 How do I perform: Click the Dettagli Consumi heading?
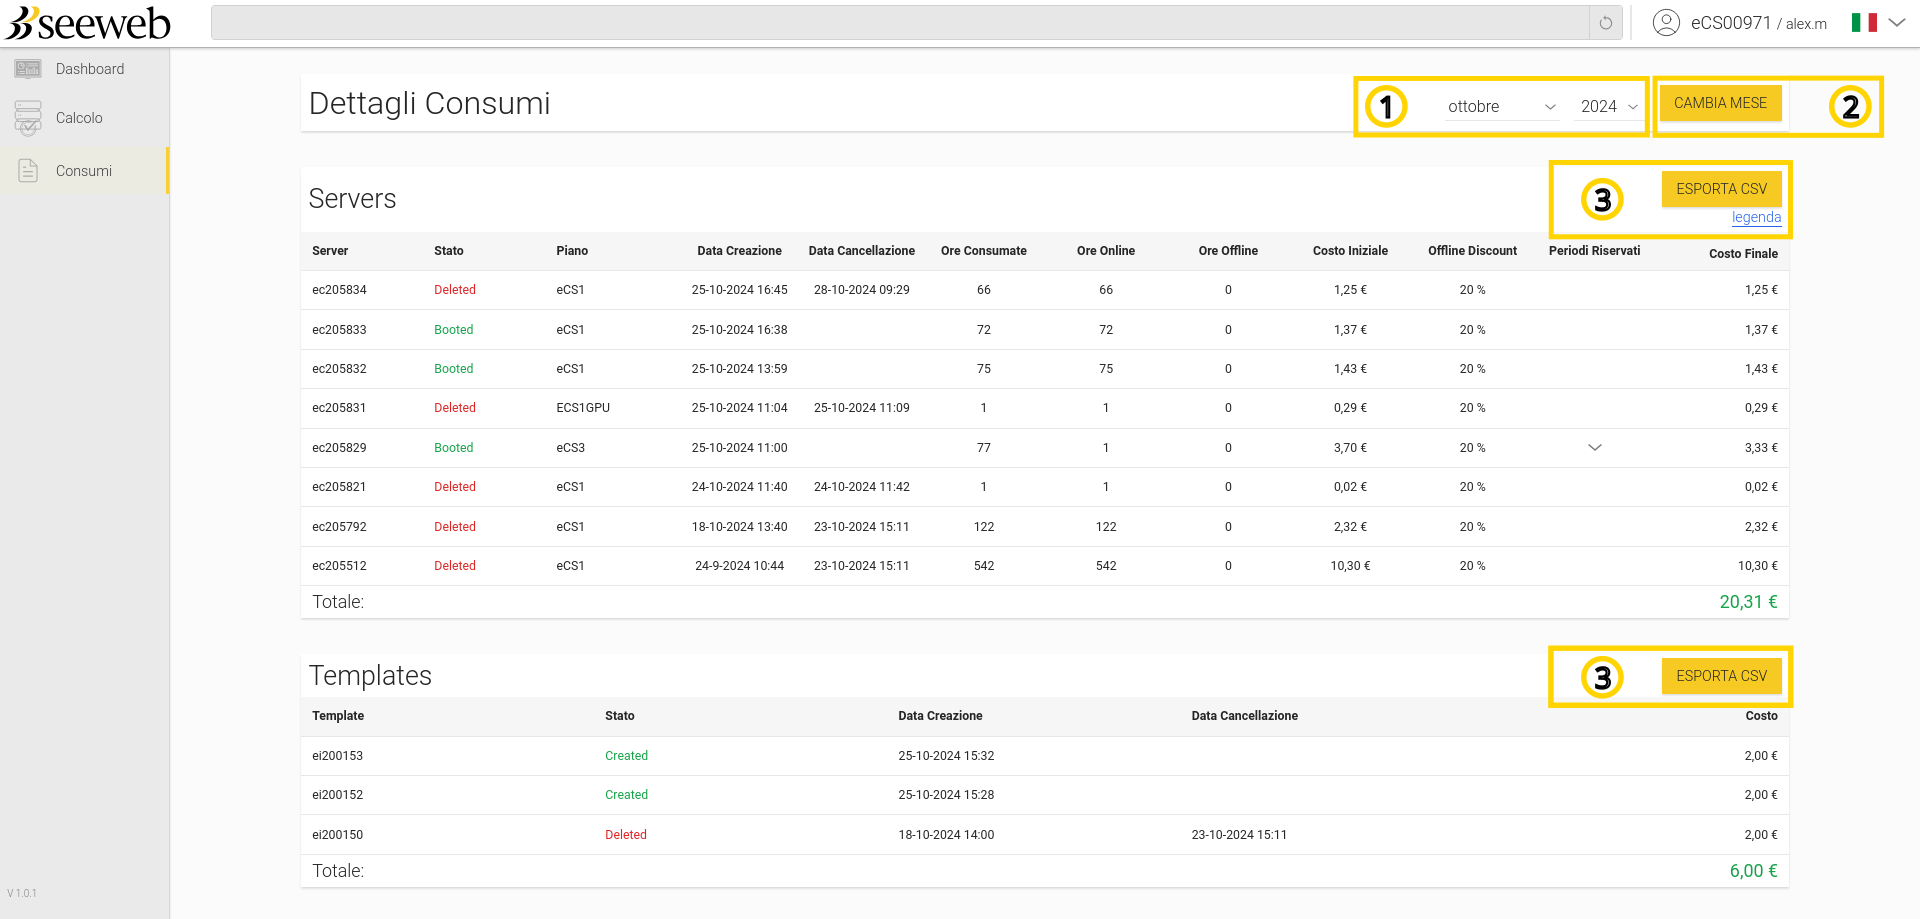tap(429, 103)
